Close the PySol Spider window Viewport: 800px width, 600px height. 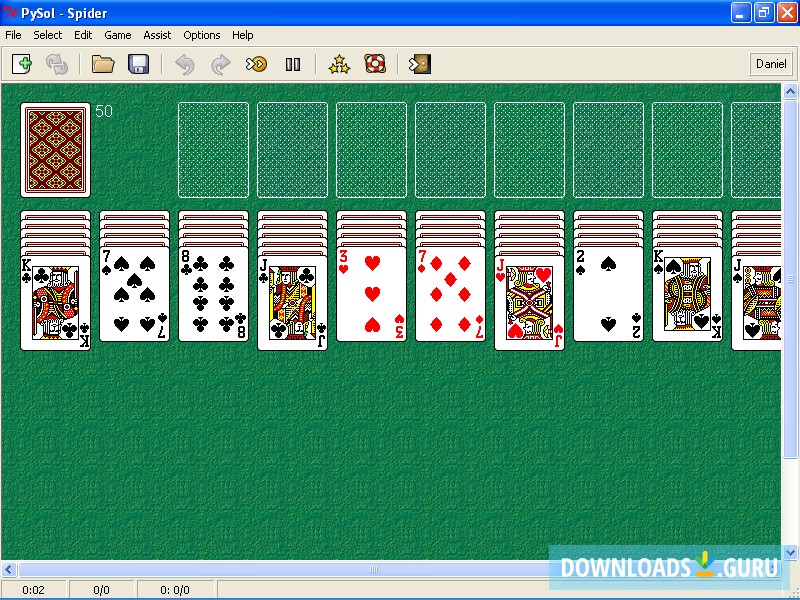click(787, 13)
